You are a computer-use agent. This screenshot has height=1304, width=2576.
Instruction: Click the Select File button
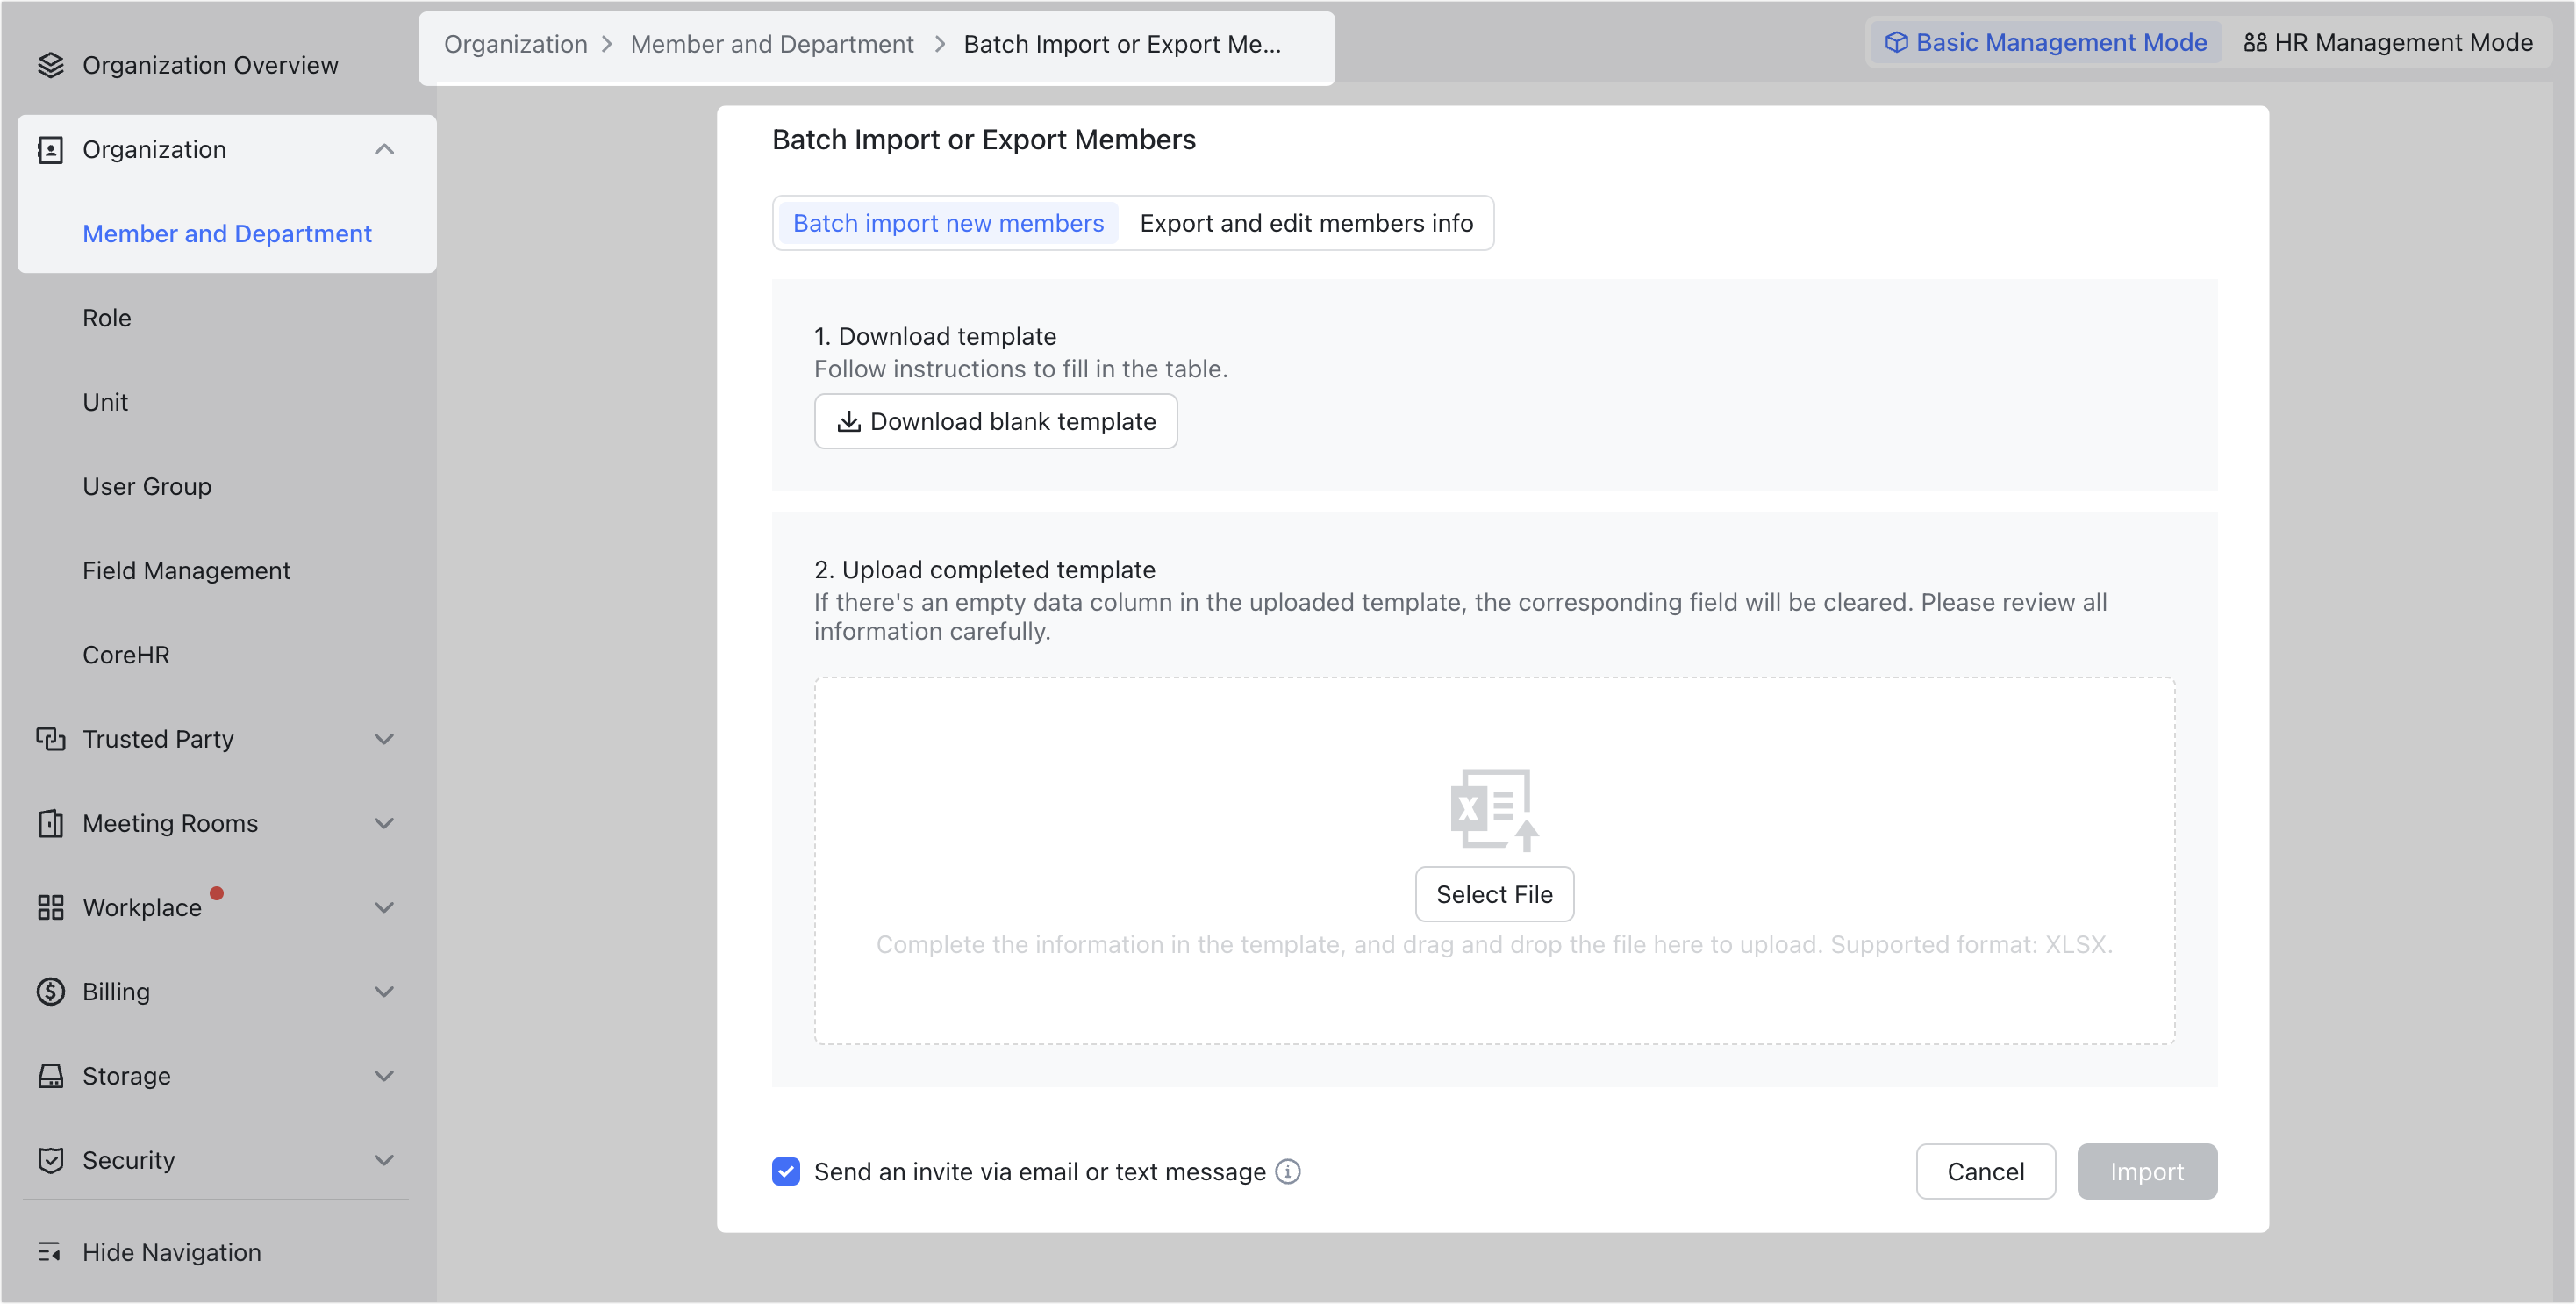point(1494,894)
